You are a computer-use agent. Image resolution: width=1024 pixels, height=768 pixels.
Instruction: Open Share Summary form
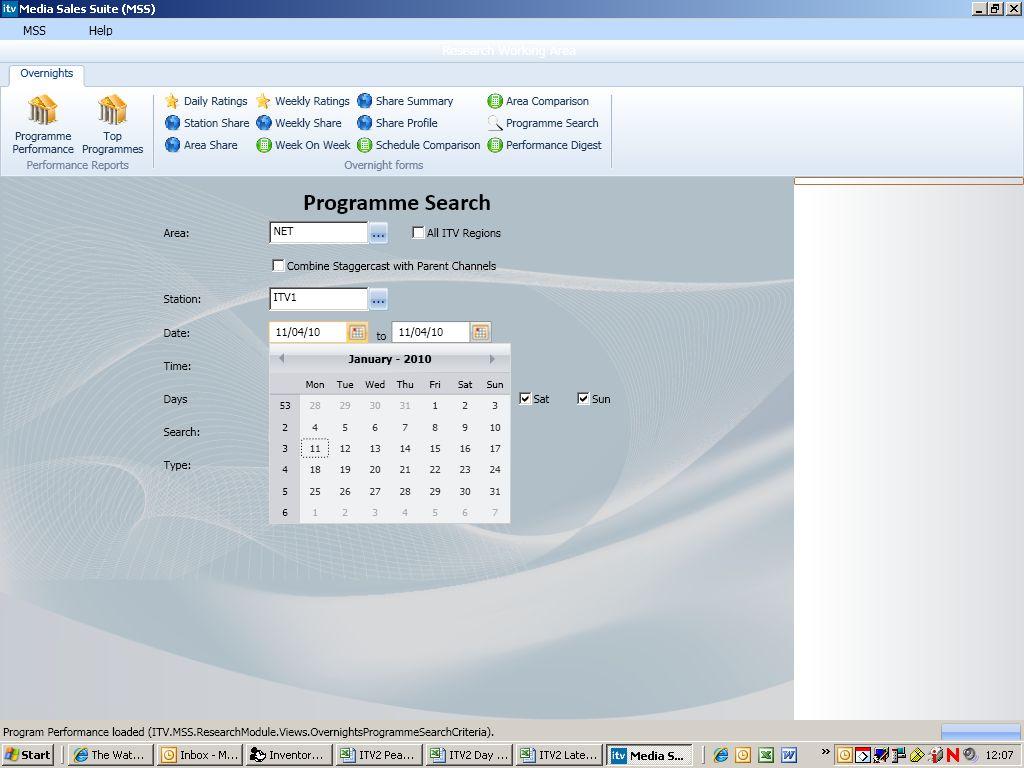(x=405, y=101)
